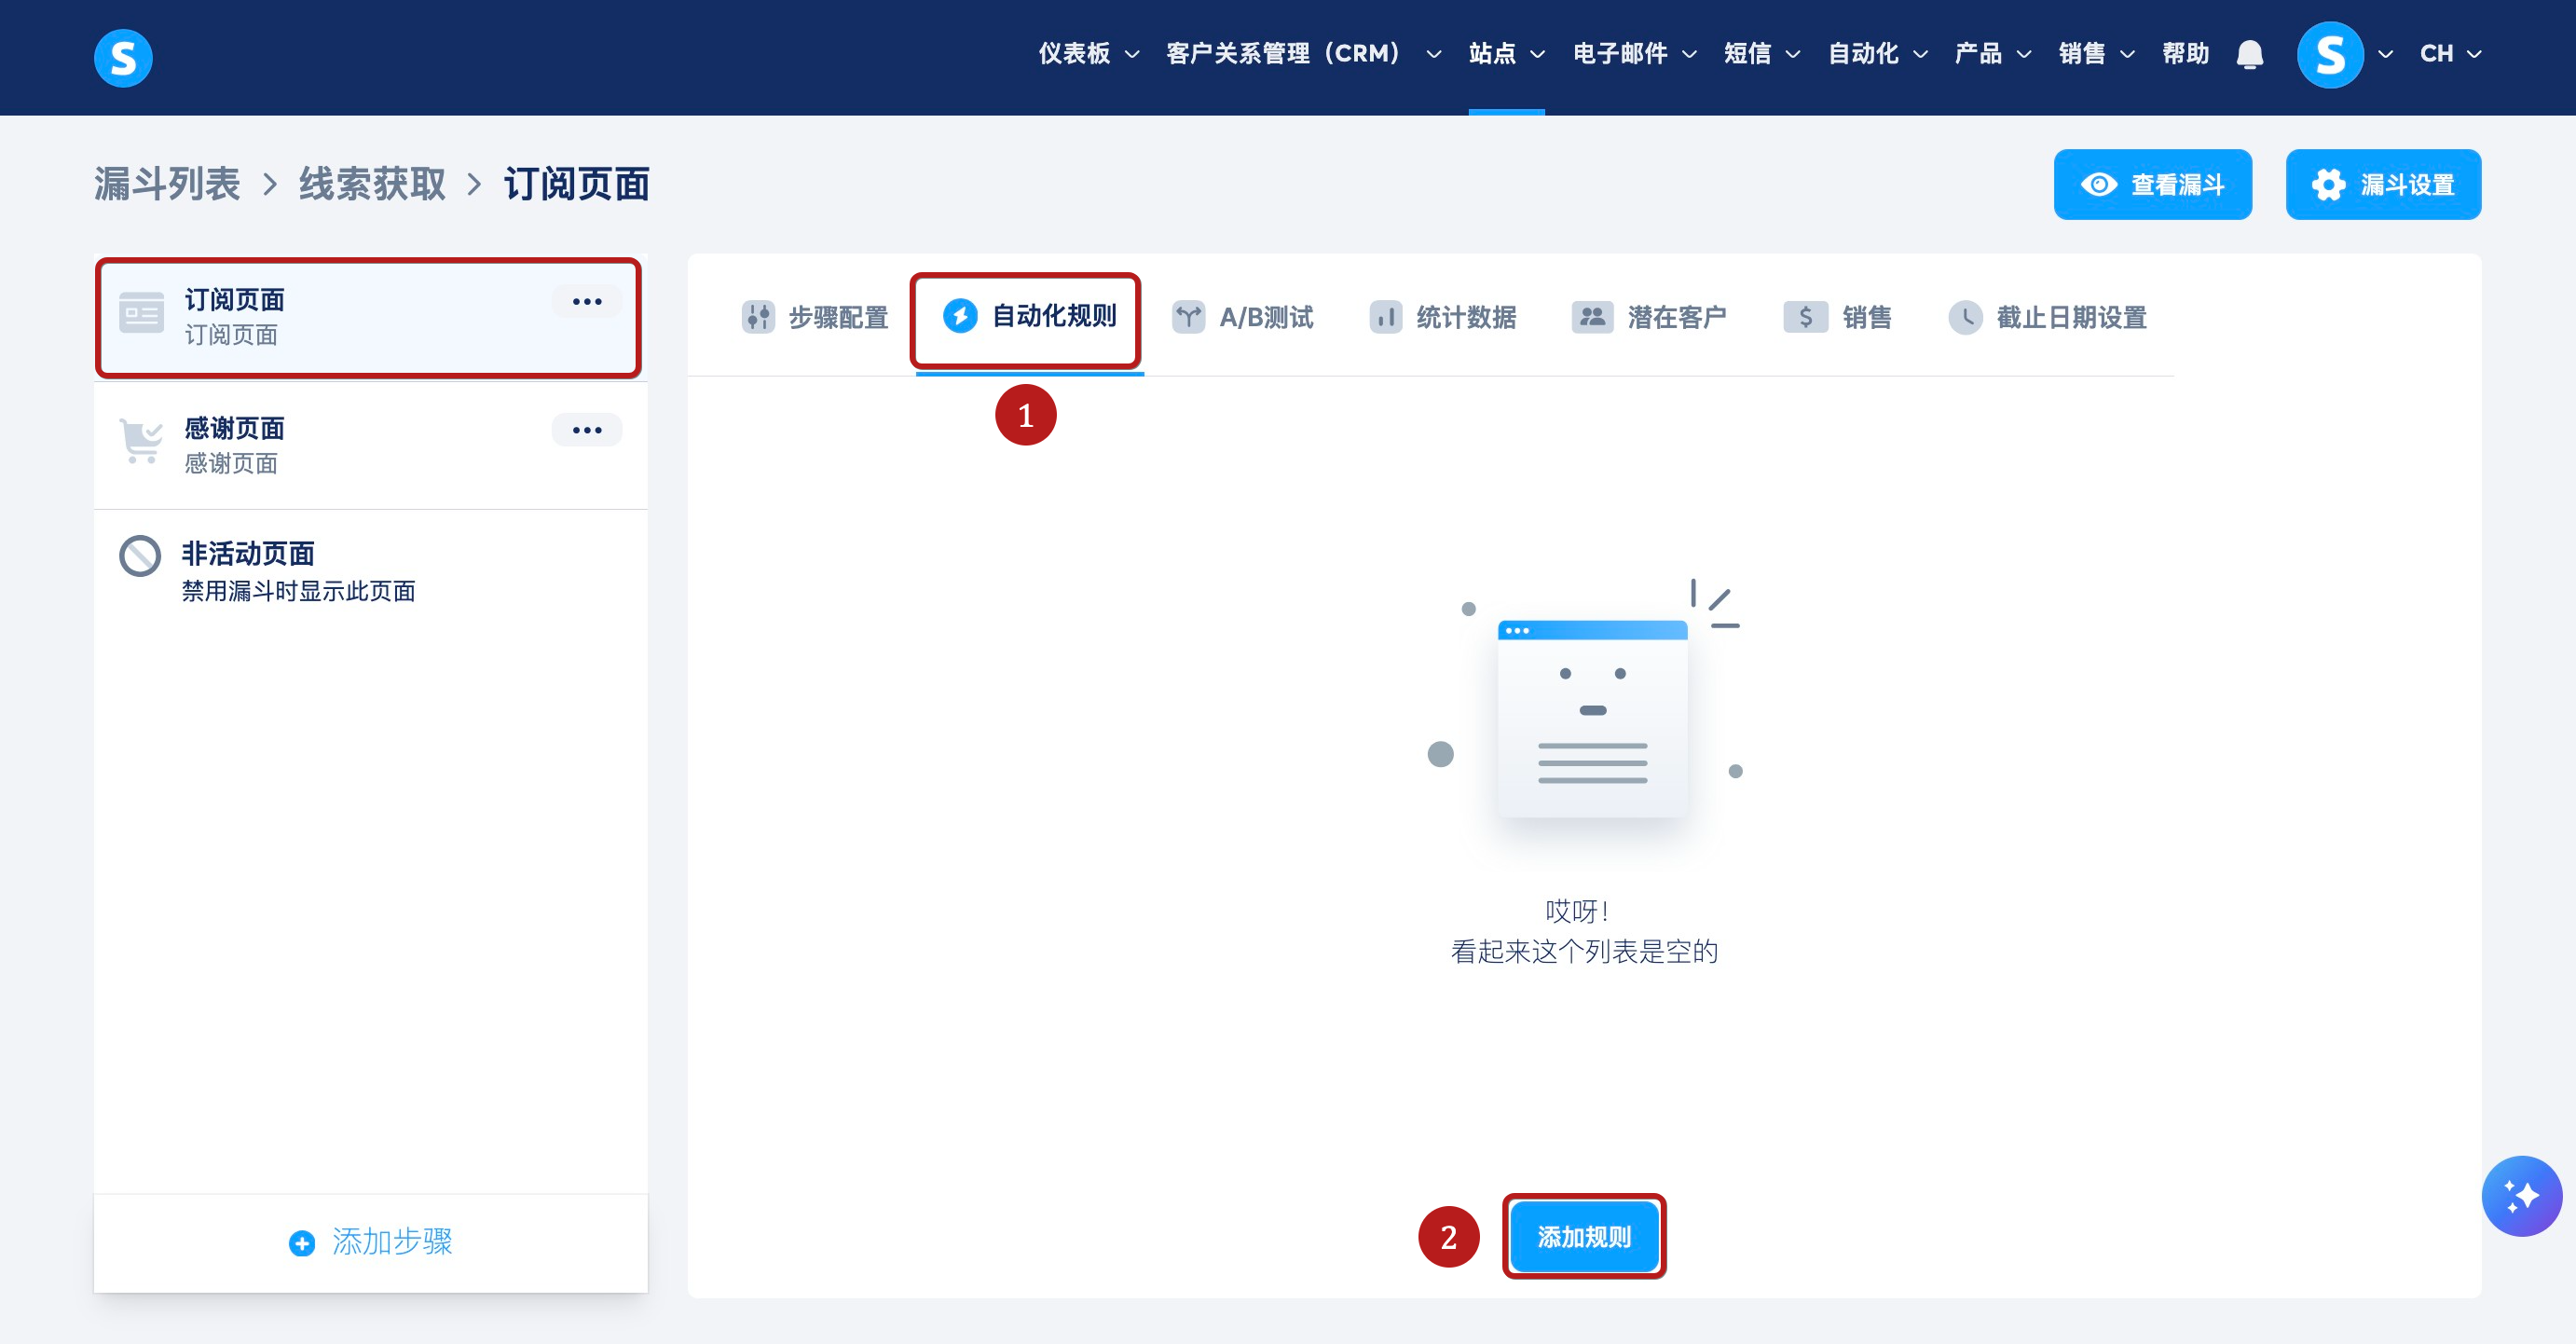Image resolution: width=2576 pixels, height=1344 pixels.
Task: Click the 添加规则 button
Action: point(1583,1237)
